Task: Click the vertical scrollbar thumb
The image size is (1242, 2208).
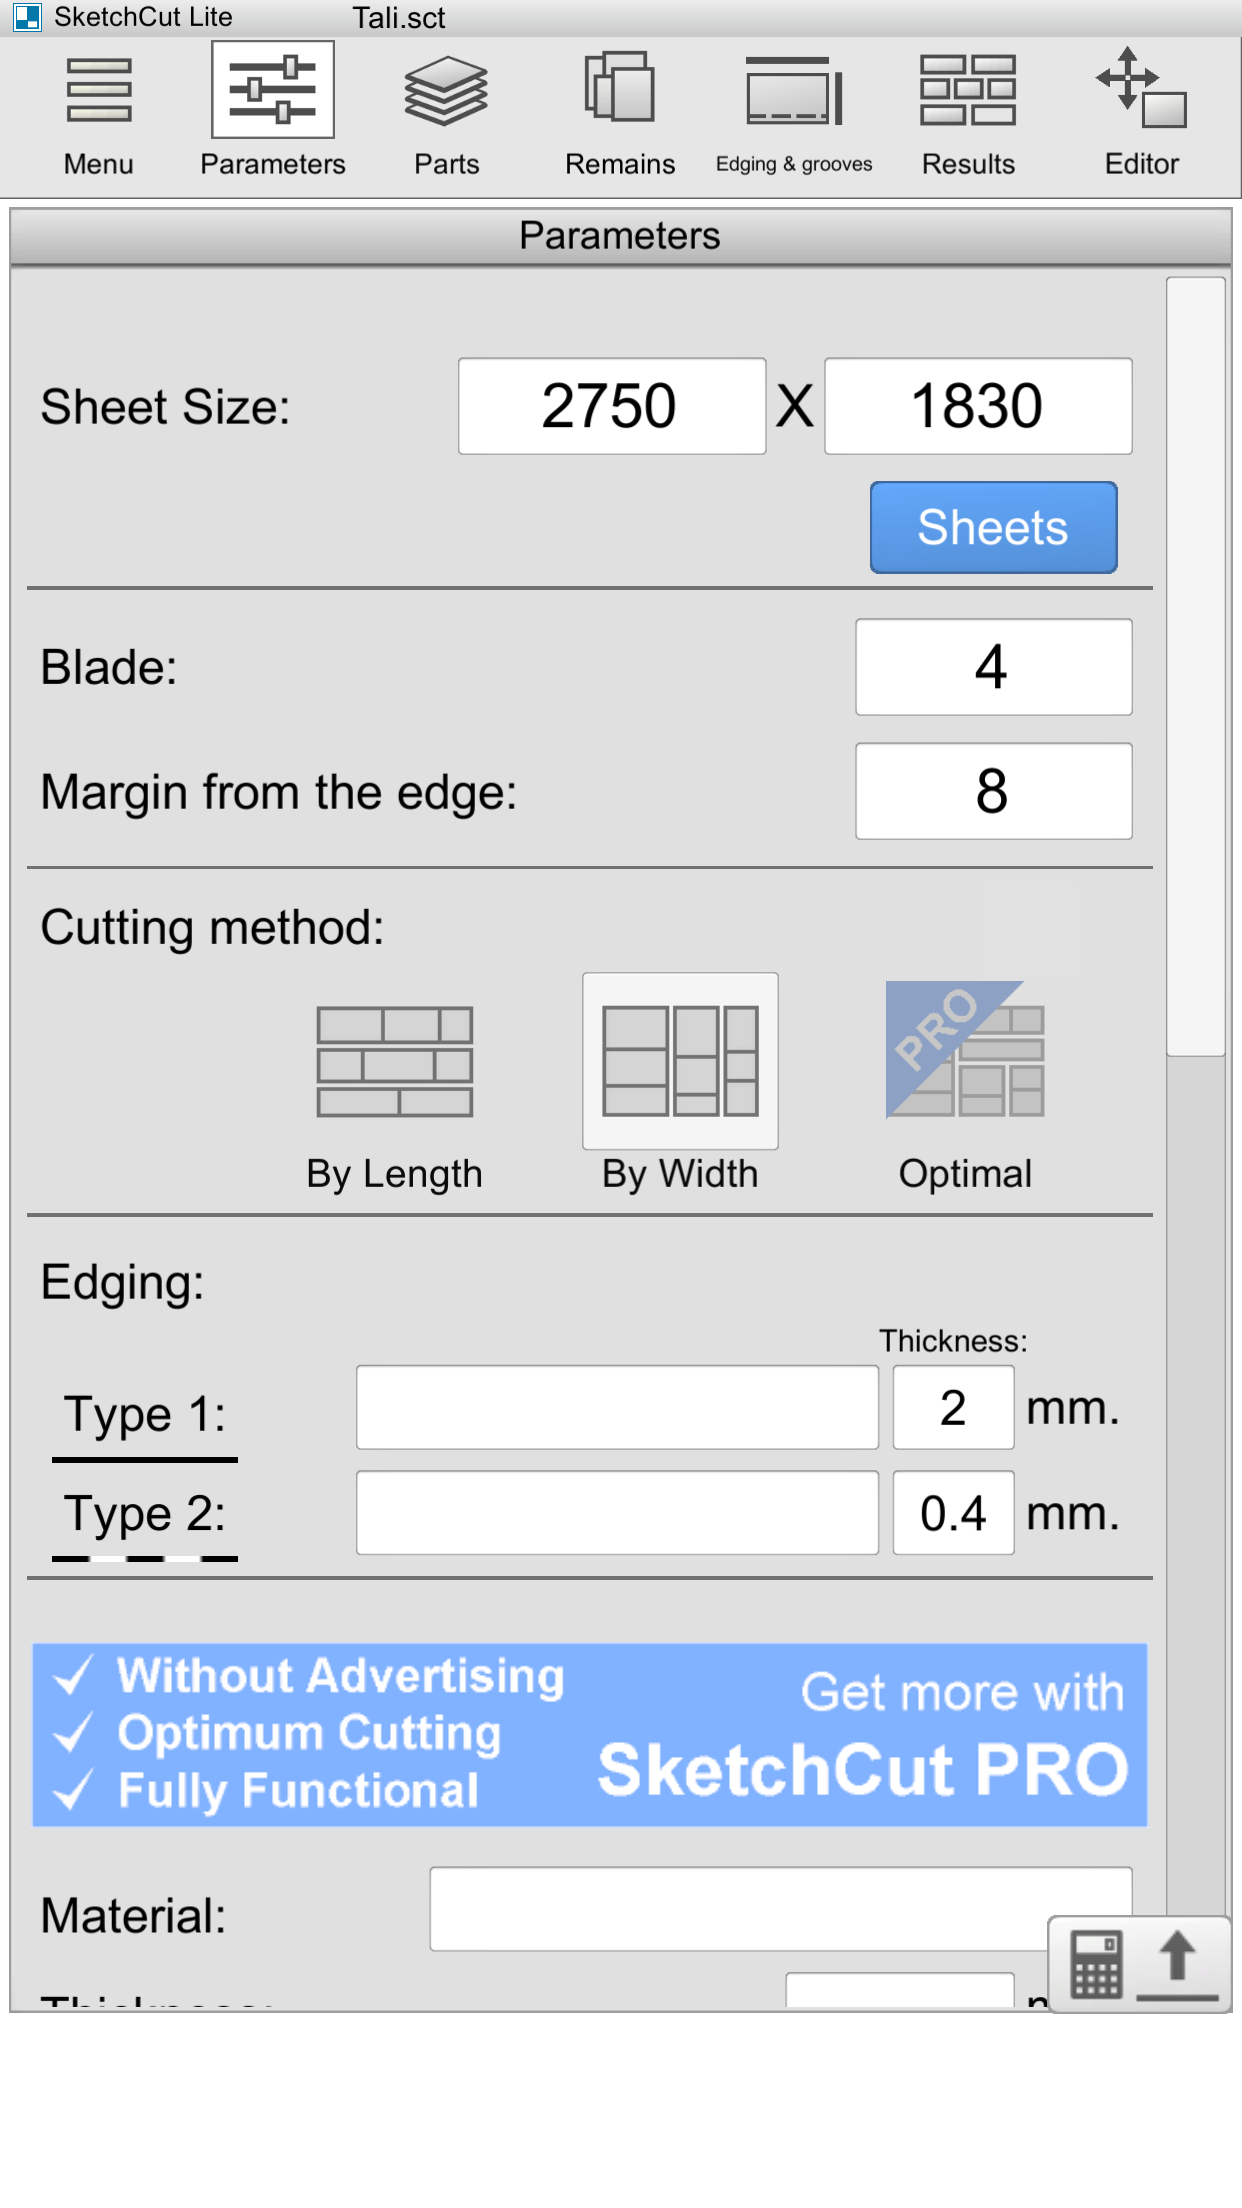Action: coord(1196,666)
